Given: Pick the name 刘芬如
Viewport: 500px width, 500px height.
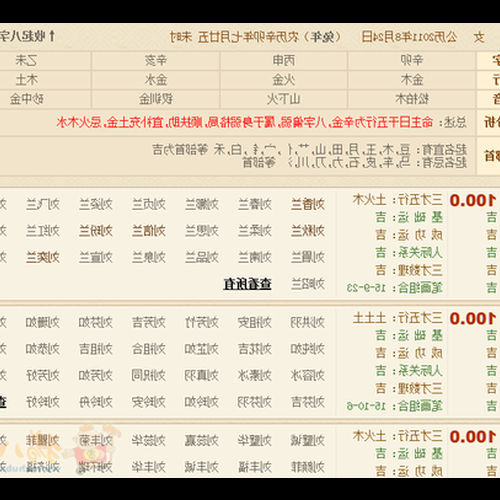Looking at the screenshot, I should [x=96, y=322].
